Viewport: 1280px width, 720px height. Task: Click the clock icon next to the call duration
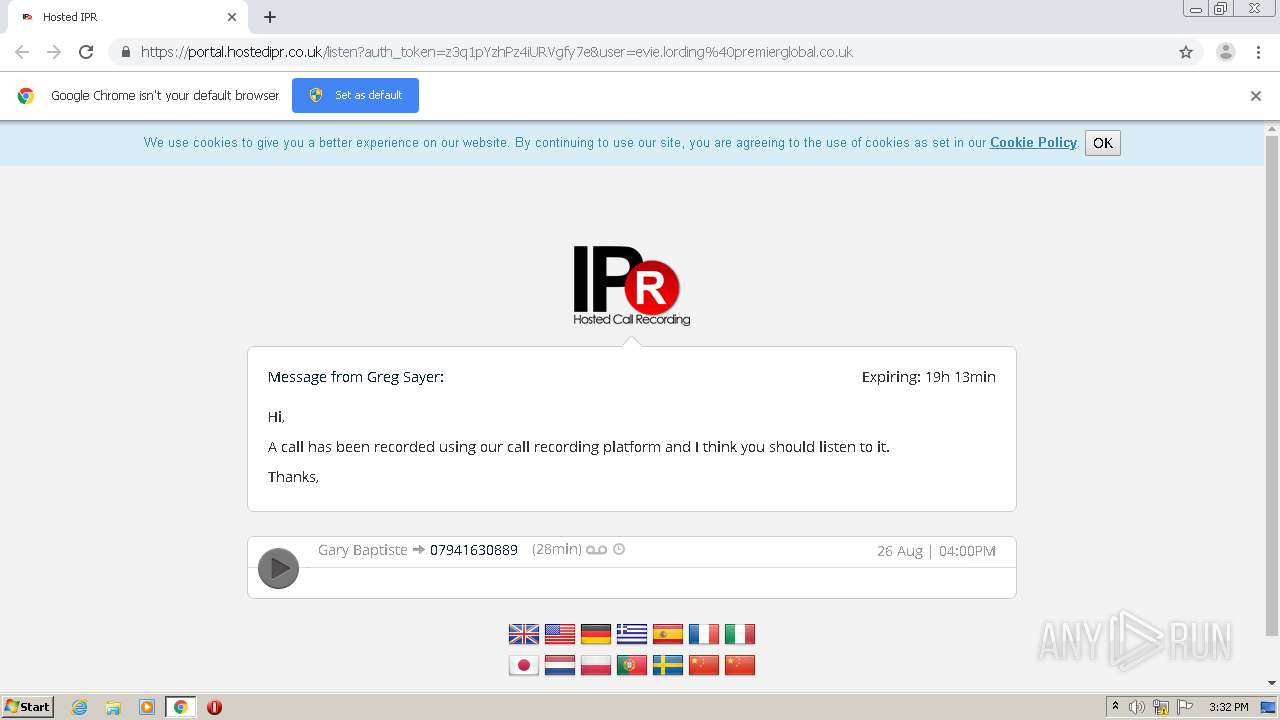(619, 549)
